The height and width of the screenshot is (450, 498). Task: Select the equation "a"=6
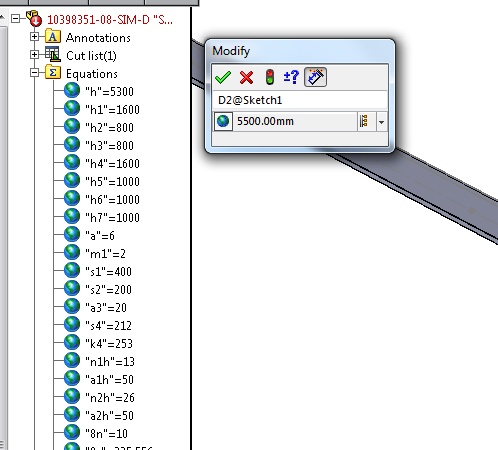pyautogui.click(x=100, y=236)
